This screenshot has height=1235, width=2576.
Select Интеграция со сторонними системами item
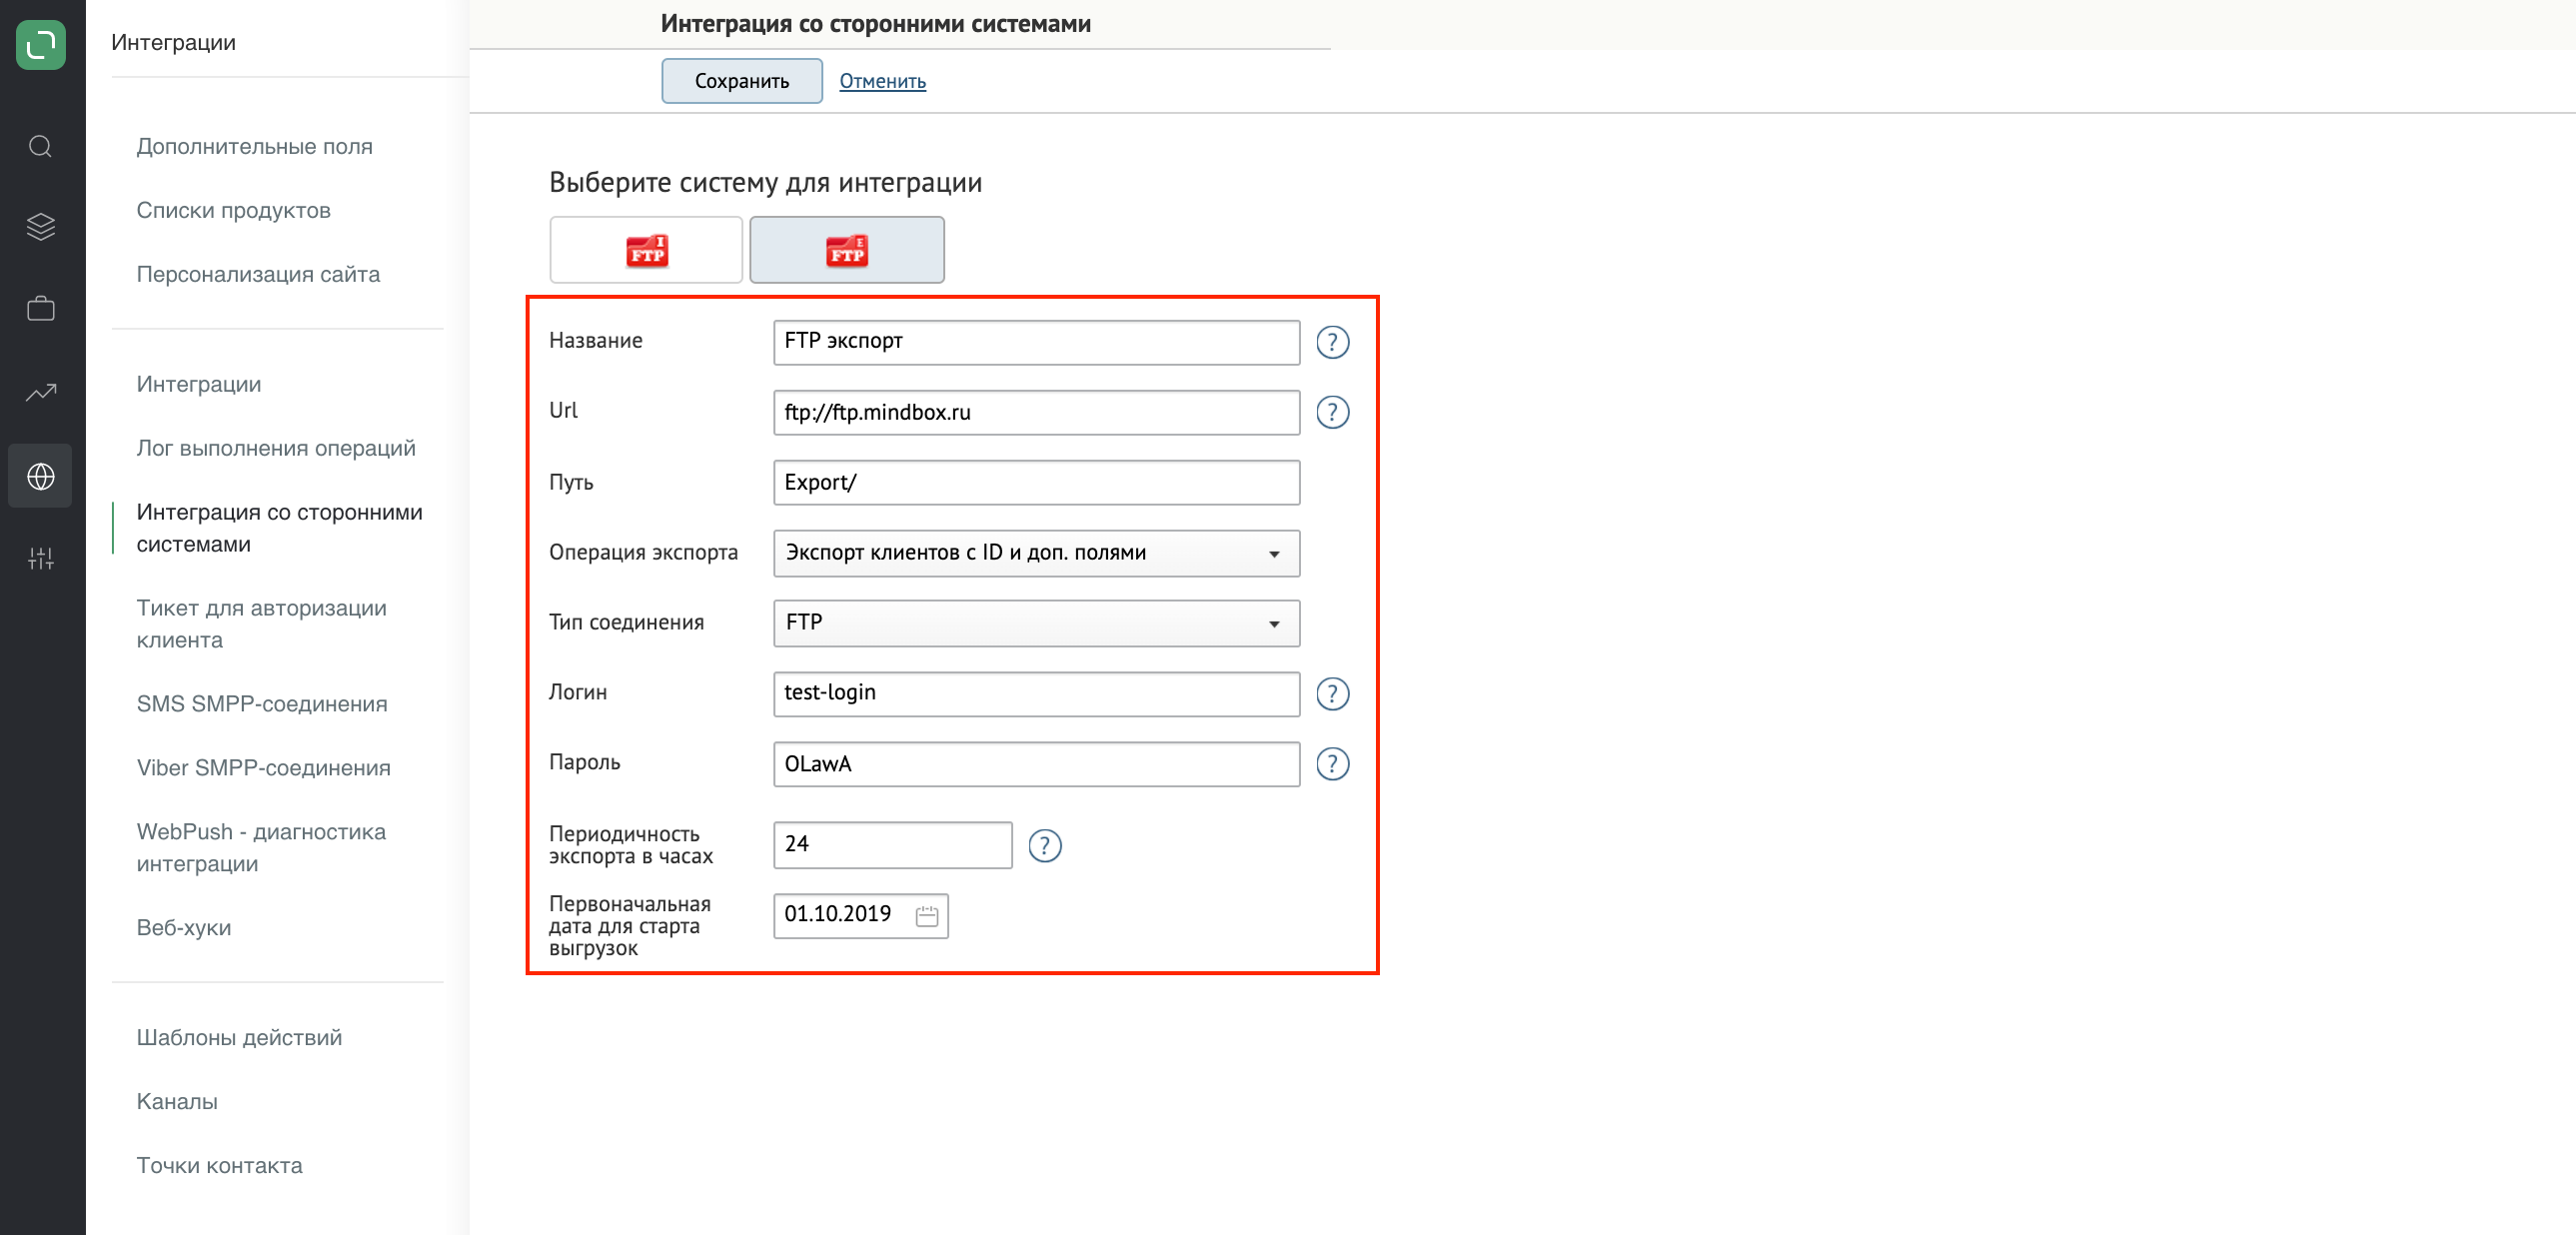pyautogui.click(x=279, y=528)
